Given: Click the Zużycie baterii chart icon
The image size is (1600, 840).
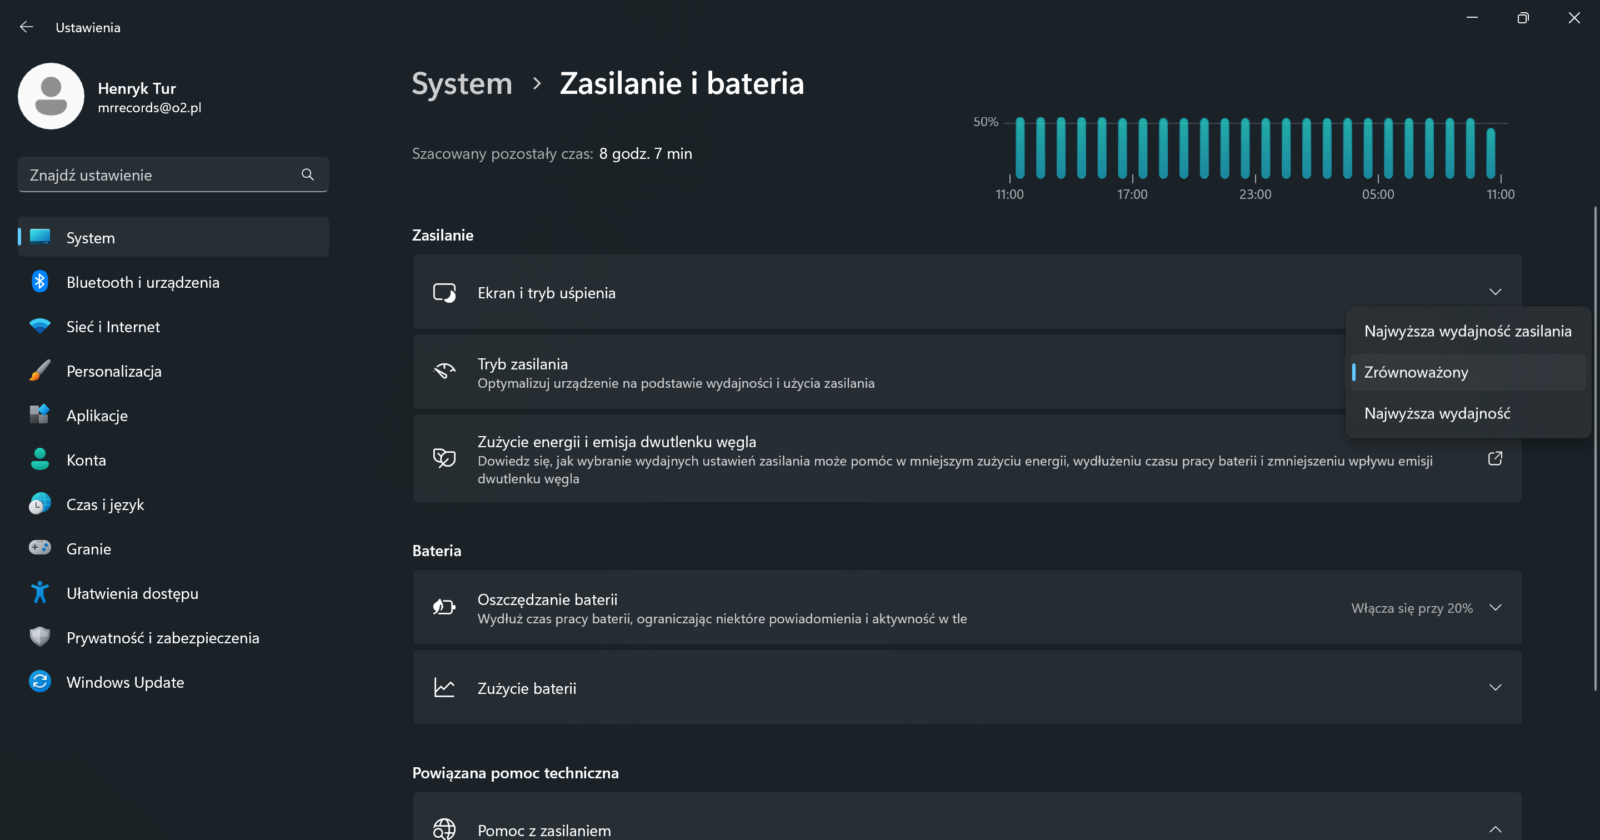Looking at the screenshot, I should click(x=445, y=688).
